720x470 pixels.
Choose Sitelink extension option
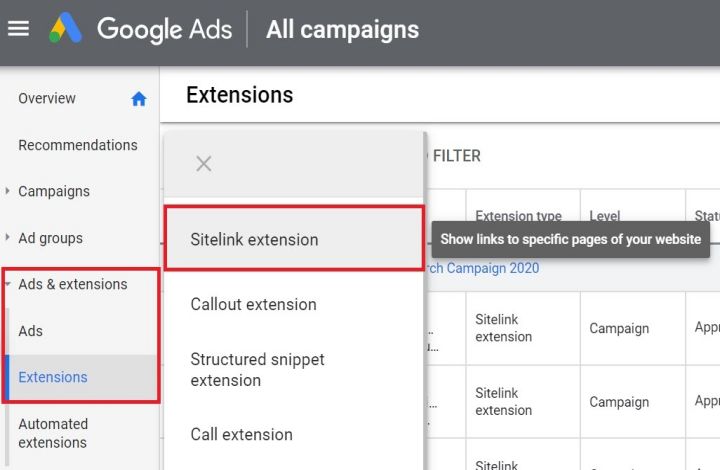coord(254,240)
